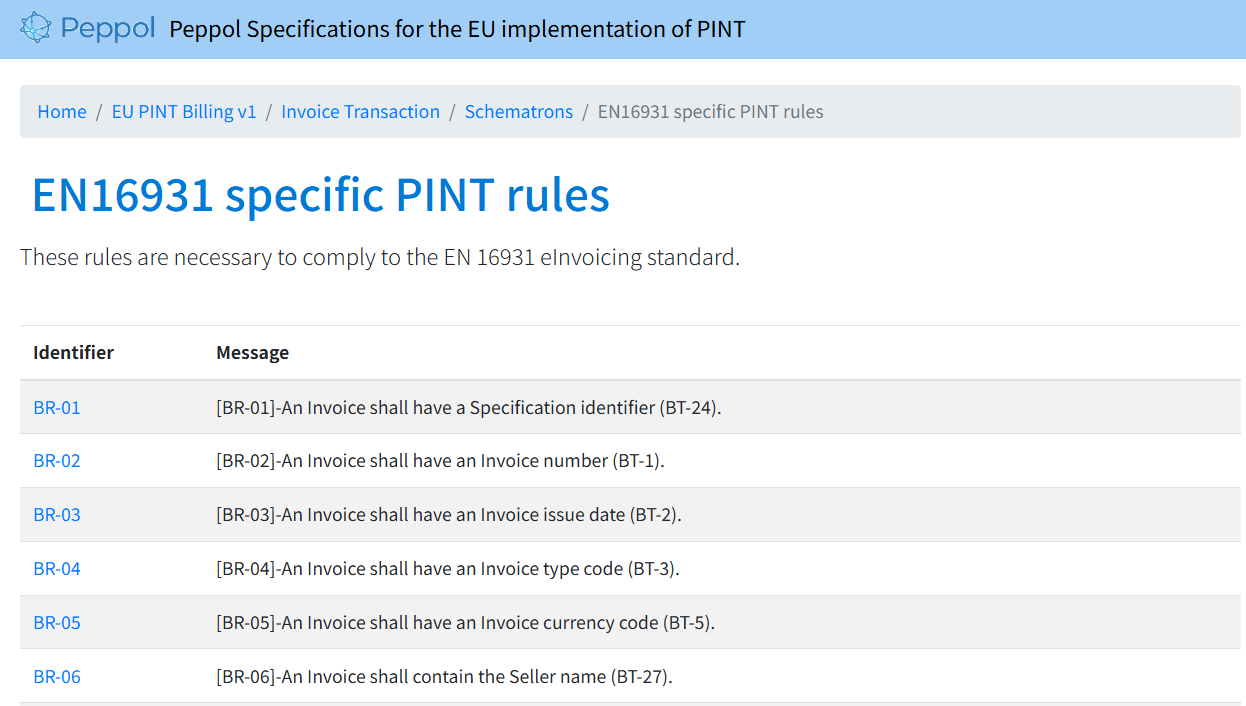Click the message about Specification identifier (BT-24)
1246x706 pixels.
[x=469, y=407]
